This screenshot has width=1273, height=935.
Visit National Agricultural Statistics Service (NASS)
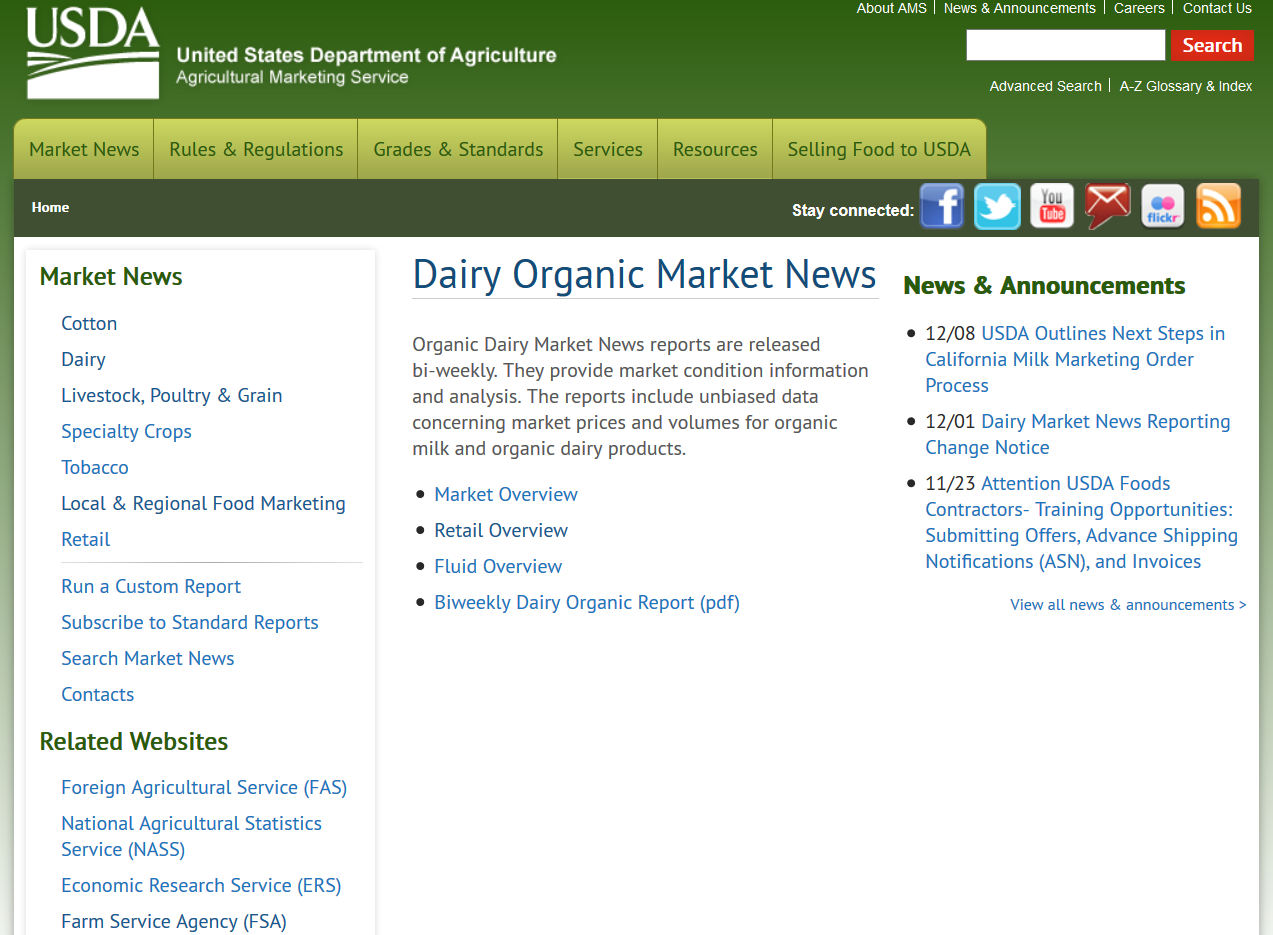(x=191, y=836)
